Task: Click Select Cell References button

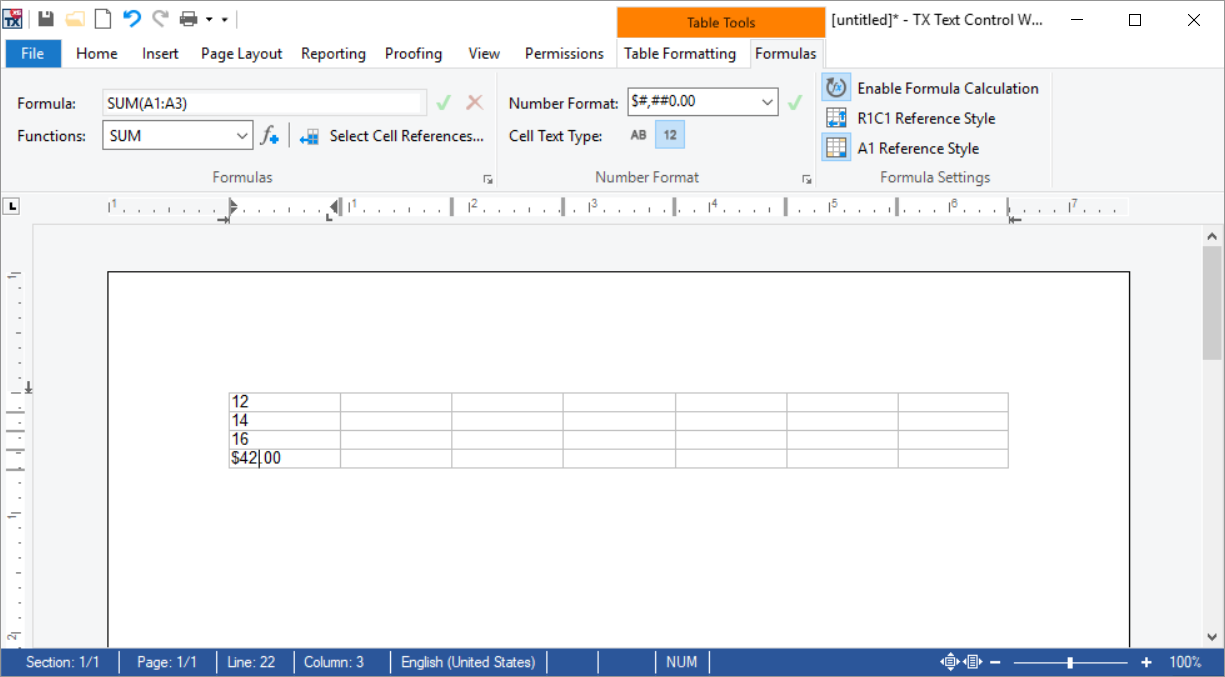Action: pos(391,136)
